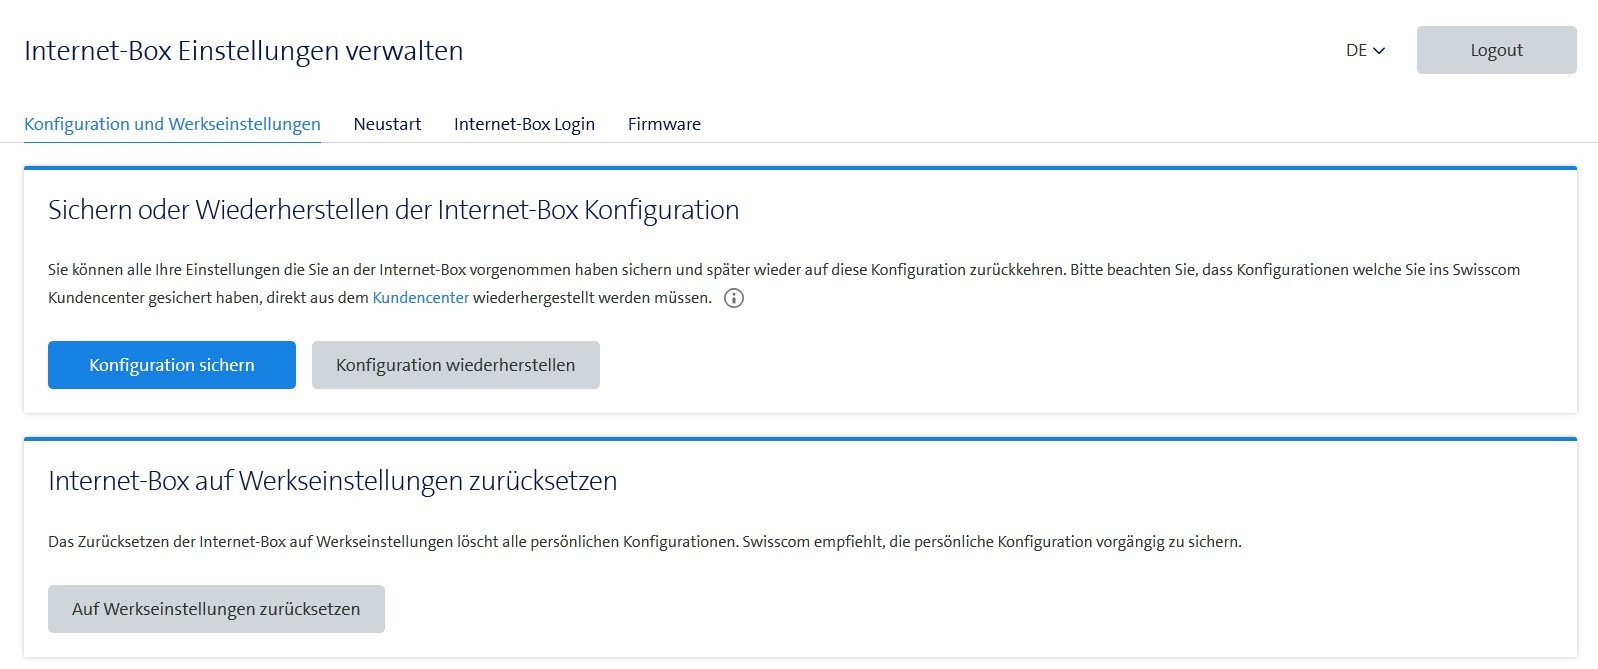Back up the Internet-Box configuration
The height and width of the screenshot is (669, 1598).
[x=171, y=365]
